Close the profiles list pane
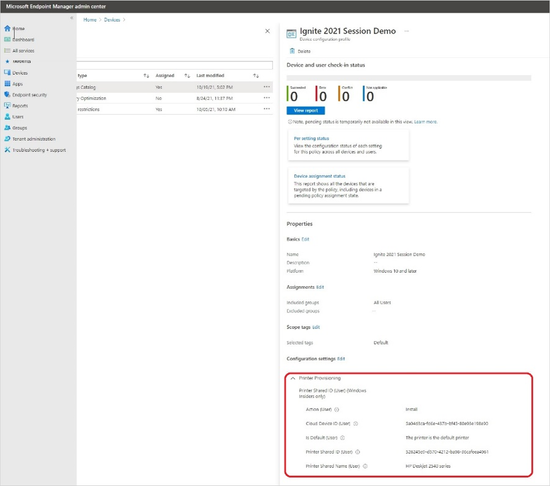The image size is (550, 486). tap(267, 31)
